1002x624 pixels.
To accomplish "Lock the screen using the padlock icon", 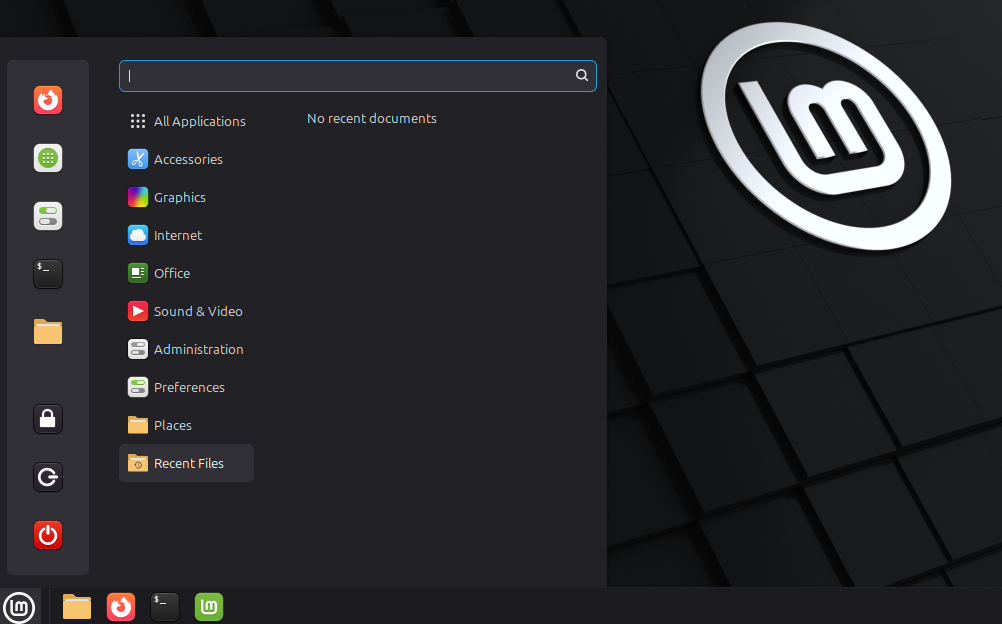I will point(48,419).
